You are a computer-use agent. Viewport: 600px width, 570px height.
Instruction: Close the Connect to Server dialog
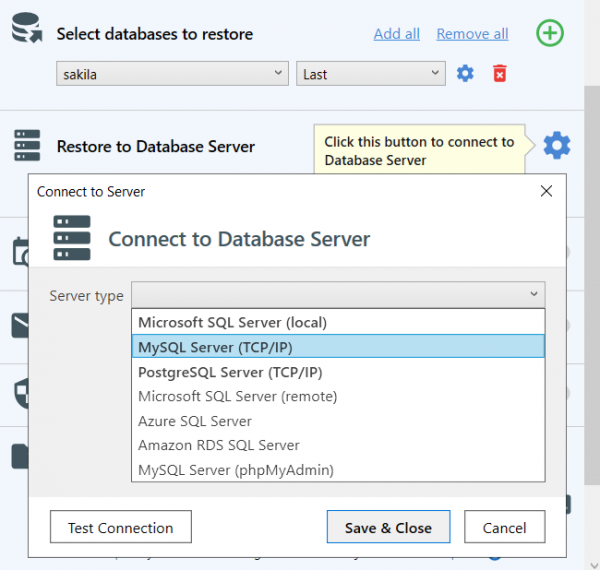(546, 191)
